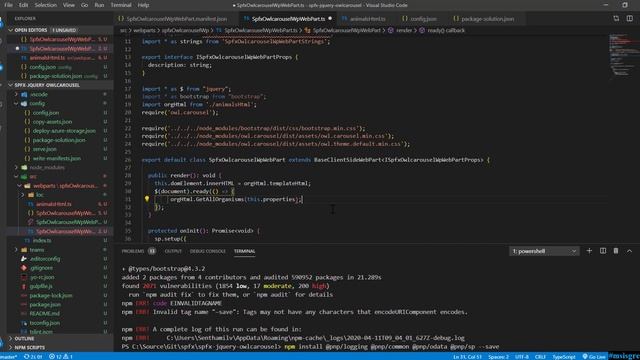Screen dimensions: 640x360
Task: Add a new terminal with the plus icon
Action: click(589, 251)
